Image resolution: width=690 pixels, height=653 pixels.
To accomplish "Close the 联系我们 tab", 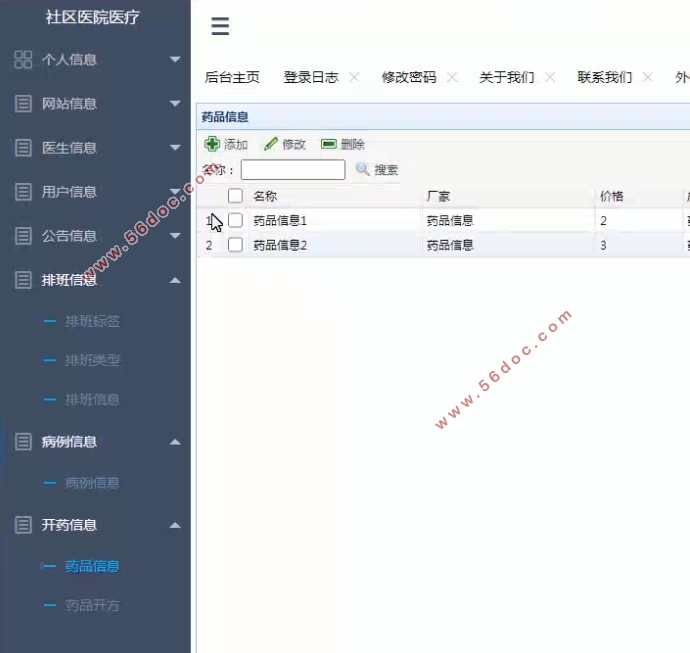I will coord(648,77).
